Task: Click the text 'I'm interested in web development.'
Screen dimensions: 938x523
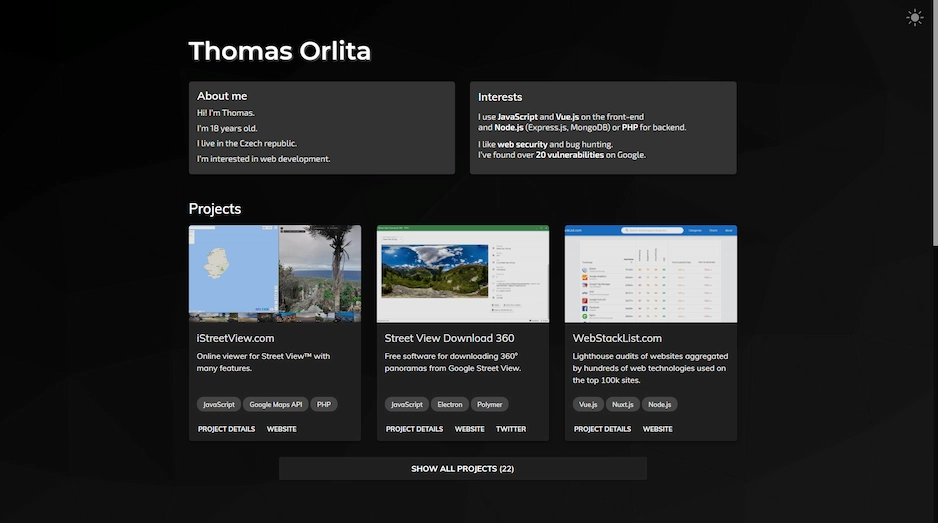Action: point(263,159)
